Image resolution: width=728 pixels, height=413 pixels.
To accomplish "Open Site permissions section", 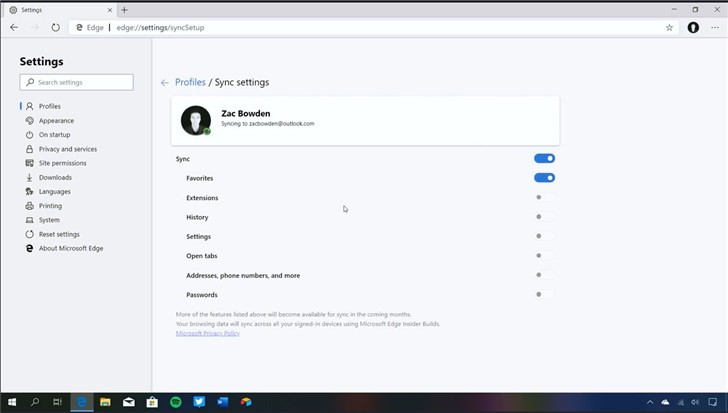I will point(56,163).
